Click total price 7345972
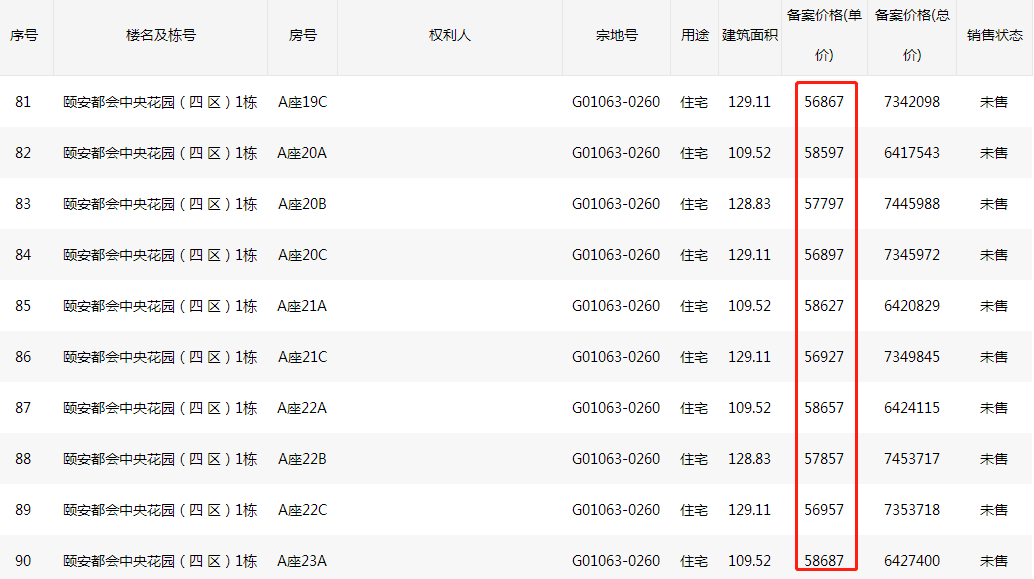The image size is (1034, 579). coord(912,255)
